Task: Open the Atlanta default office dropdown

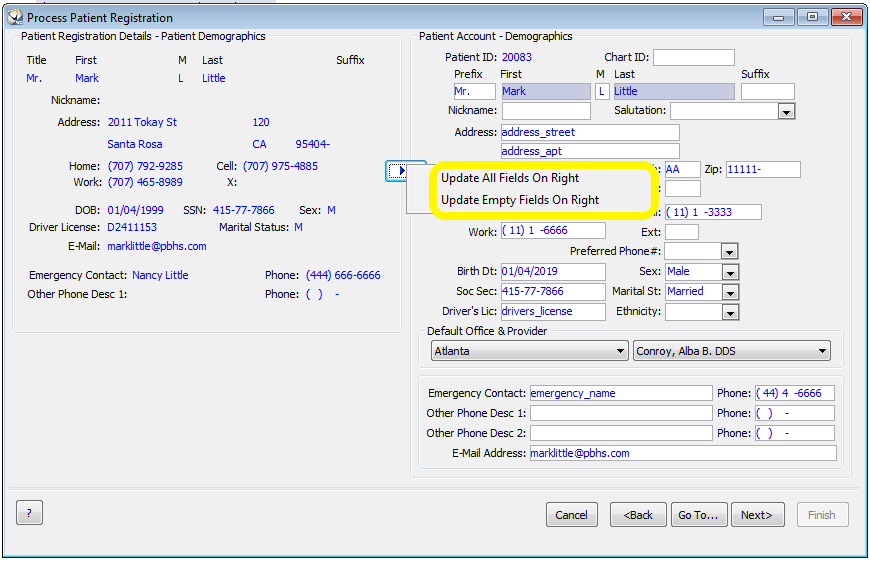Action: 530,351
